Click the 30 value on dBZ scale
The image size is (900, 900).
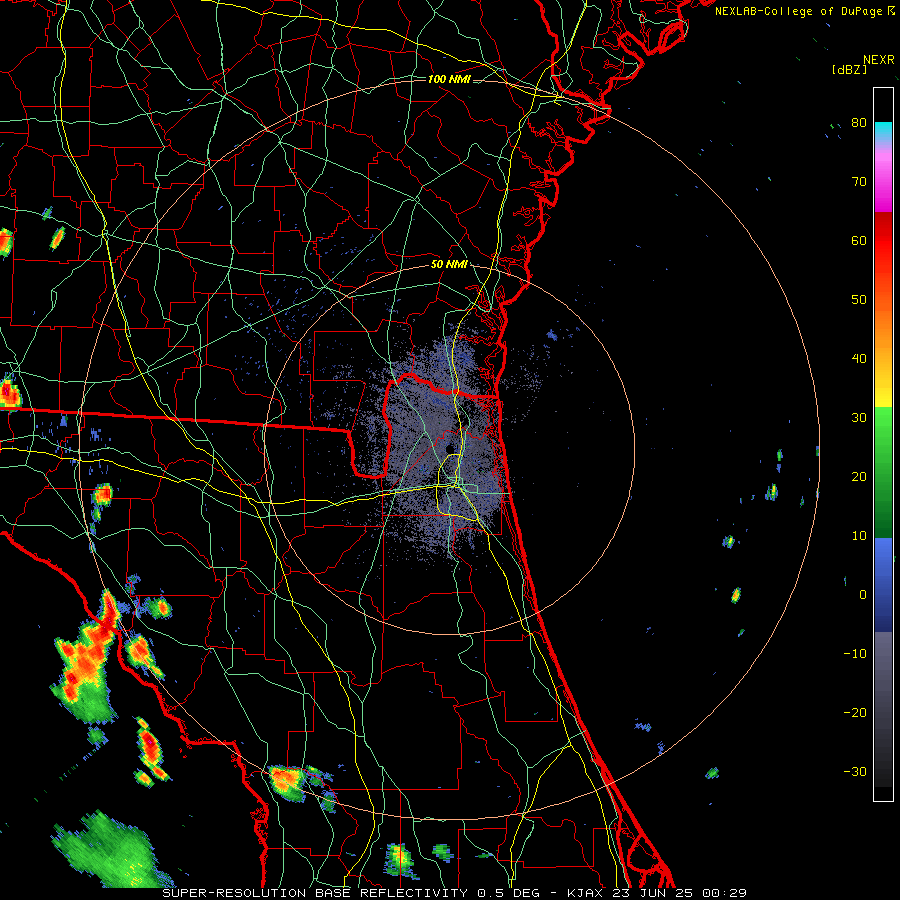point(859,418)
